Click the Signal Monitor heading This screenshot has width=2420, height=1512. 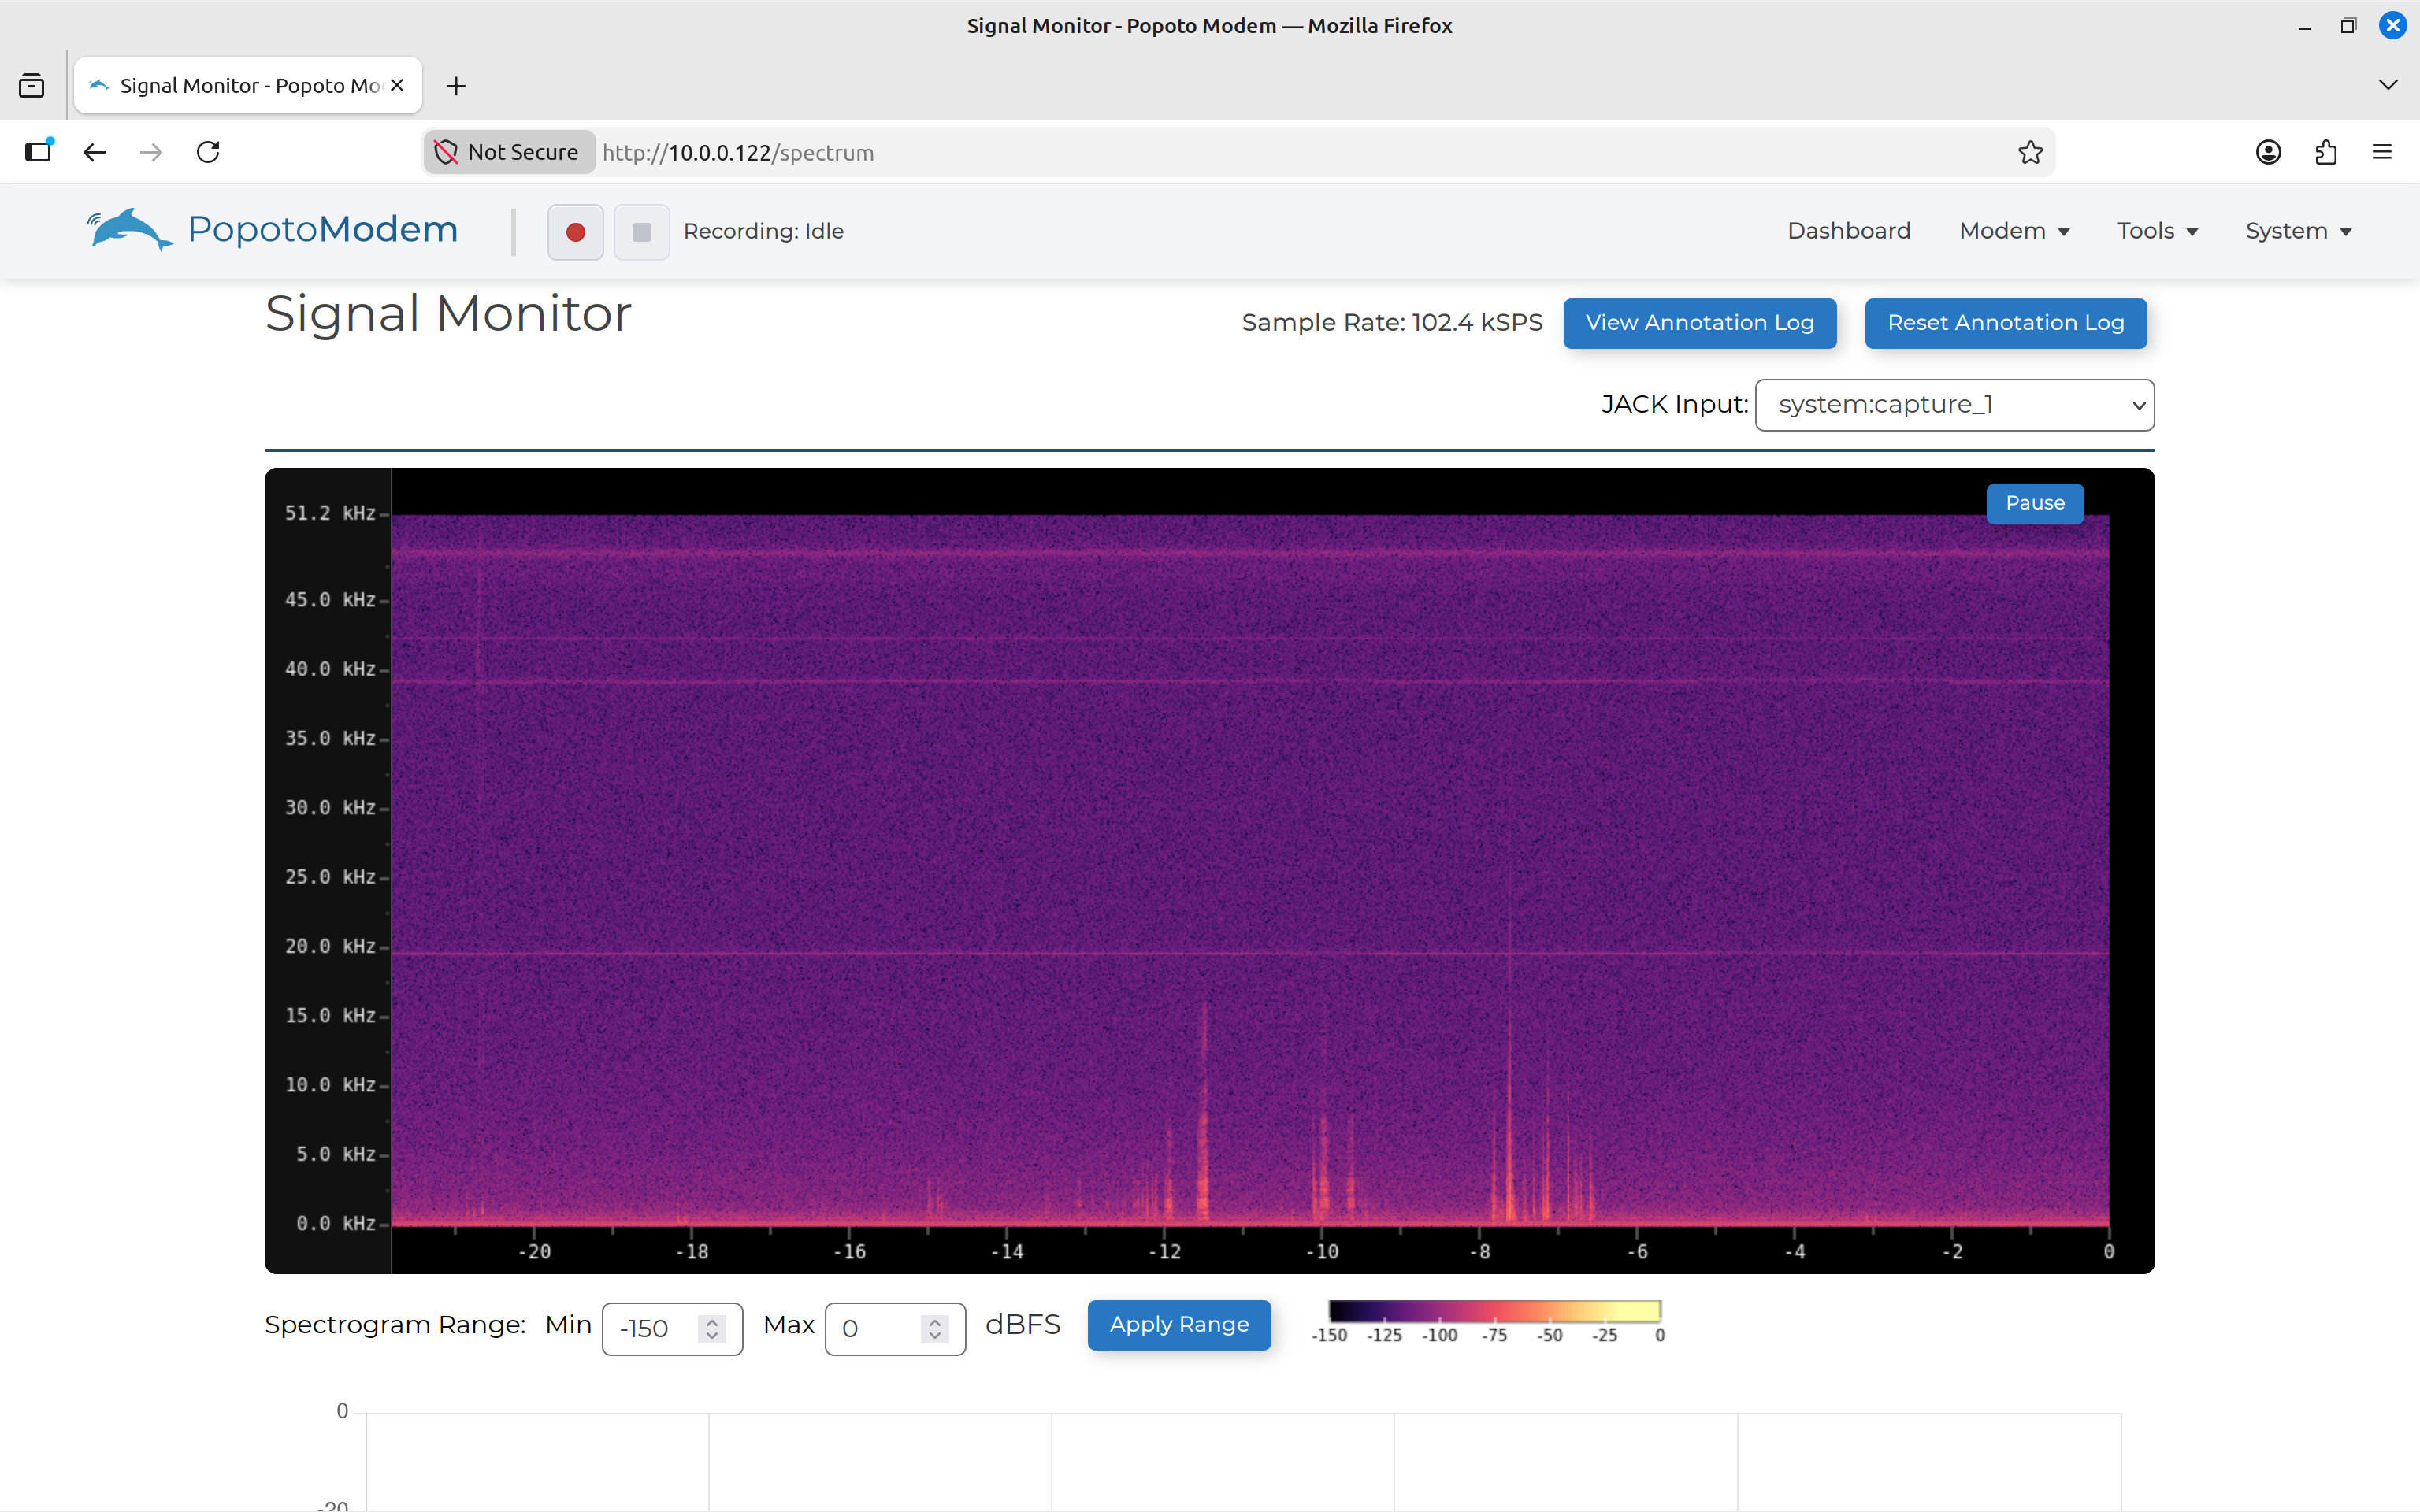pyautogui.click(x=448, y=314)
